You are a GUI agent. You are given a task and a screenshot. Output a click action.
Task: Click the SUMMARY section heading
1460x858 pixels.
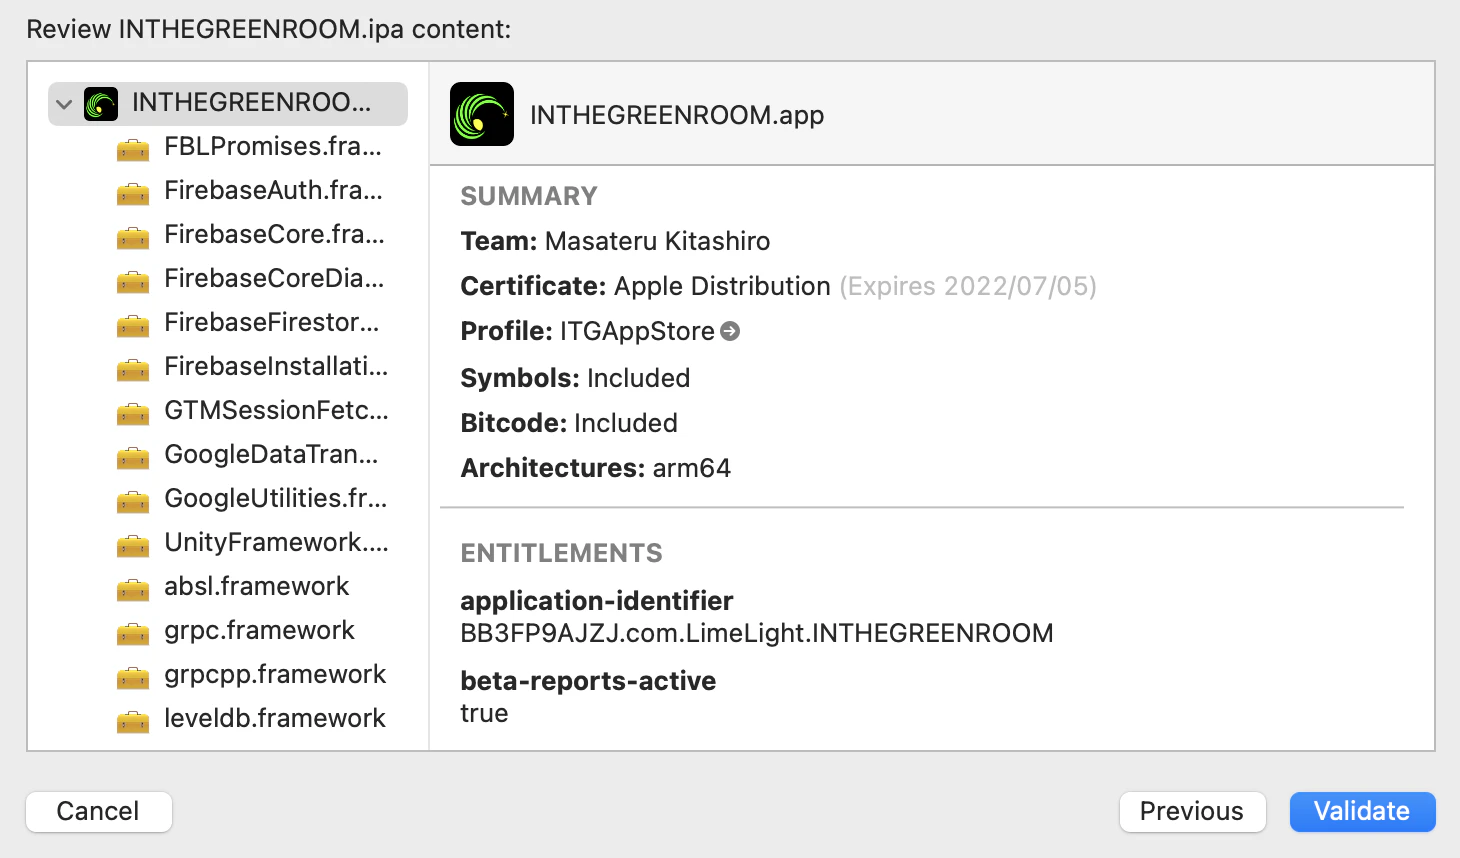pyautogui.click(x=529, y=196)
